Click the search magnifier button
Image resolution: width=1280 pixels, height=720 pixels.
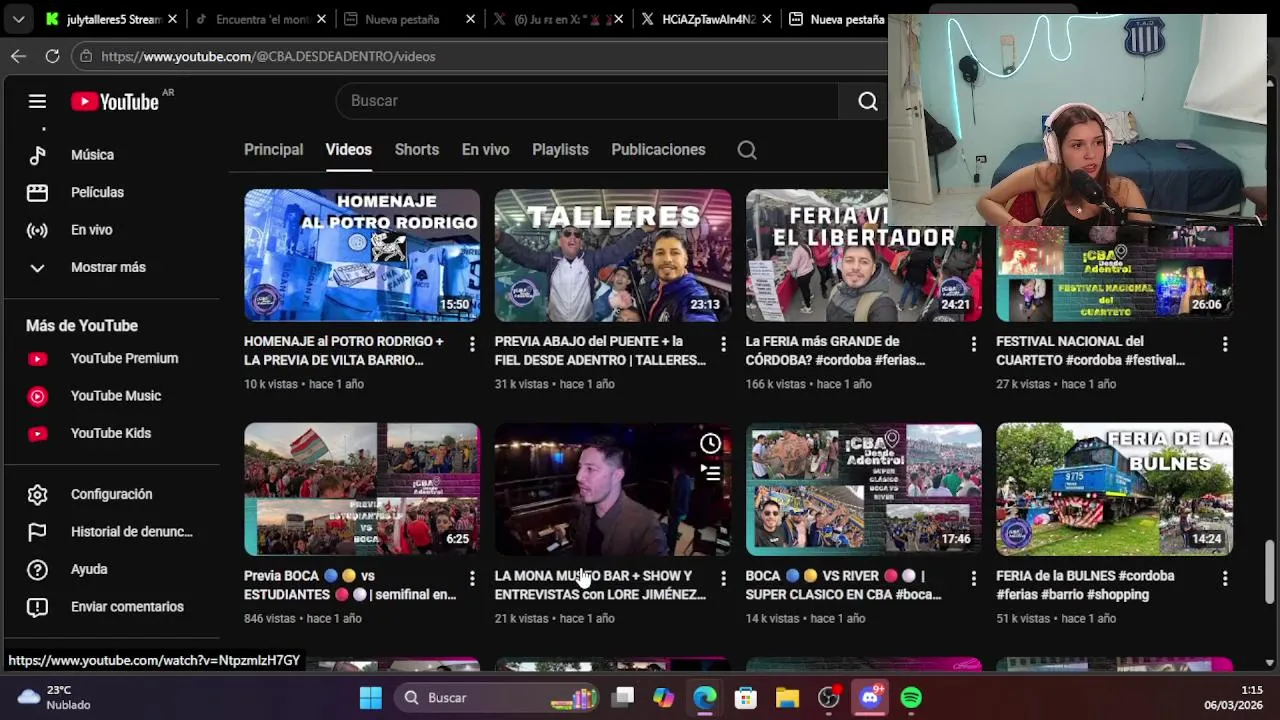[867, 101]
